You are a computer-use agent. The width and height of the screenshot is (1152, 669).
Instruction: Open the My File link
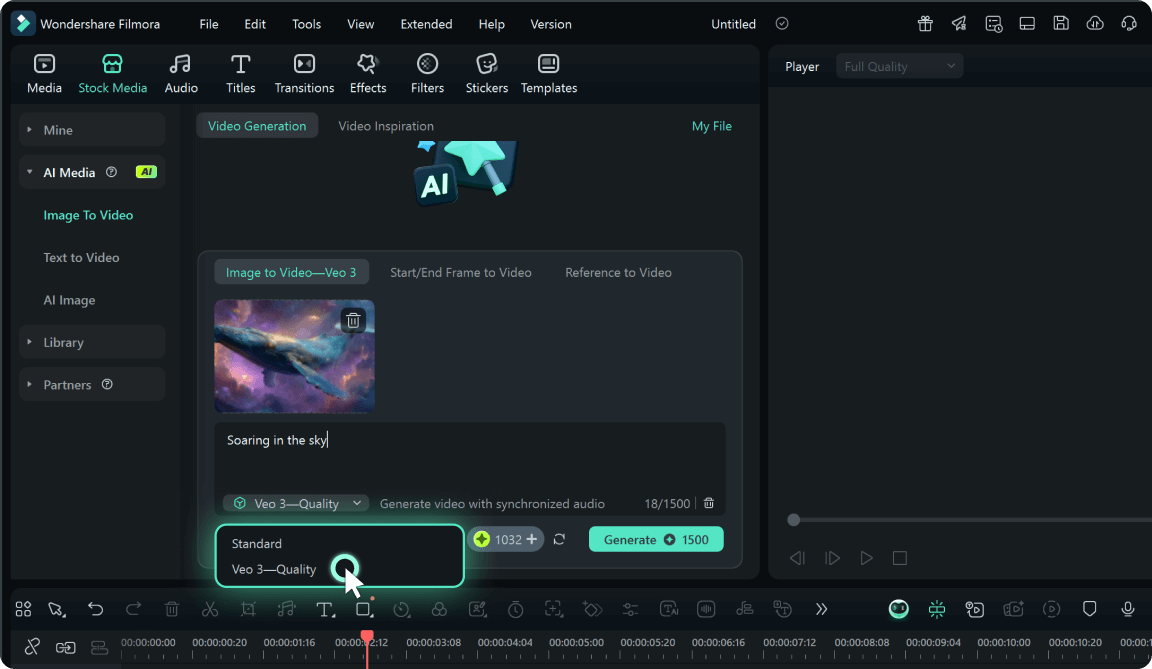point(711,126)
